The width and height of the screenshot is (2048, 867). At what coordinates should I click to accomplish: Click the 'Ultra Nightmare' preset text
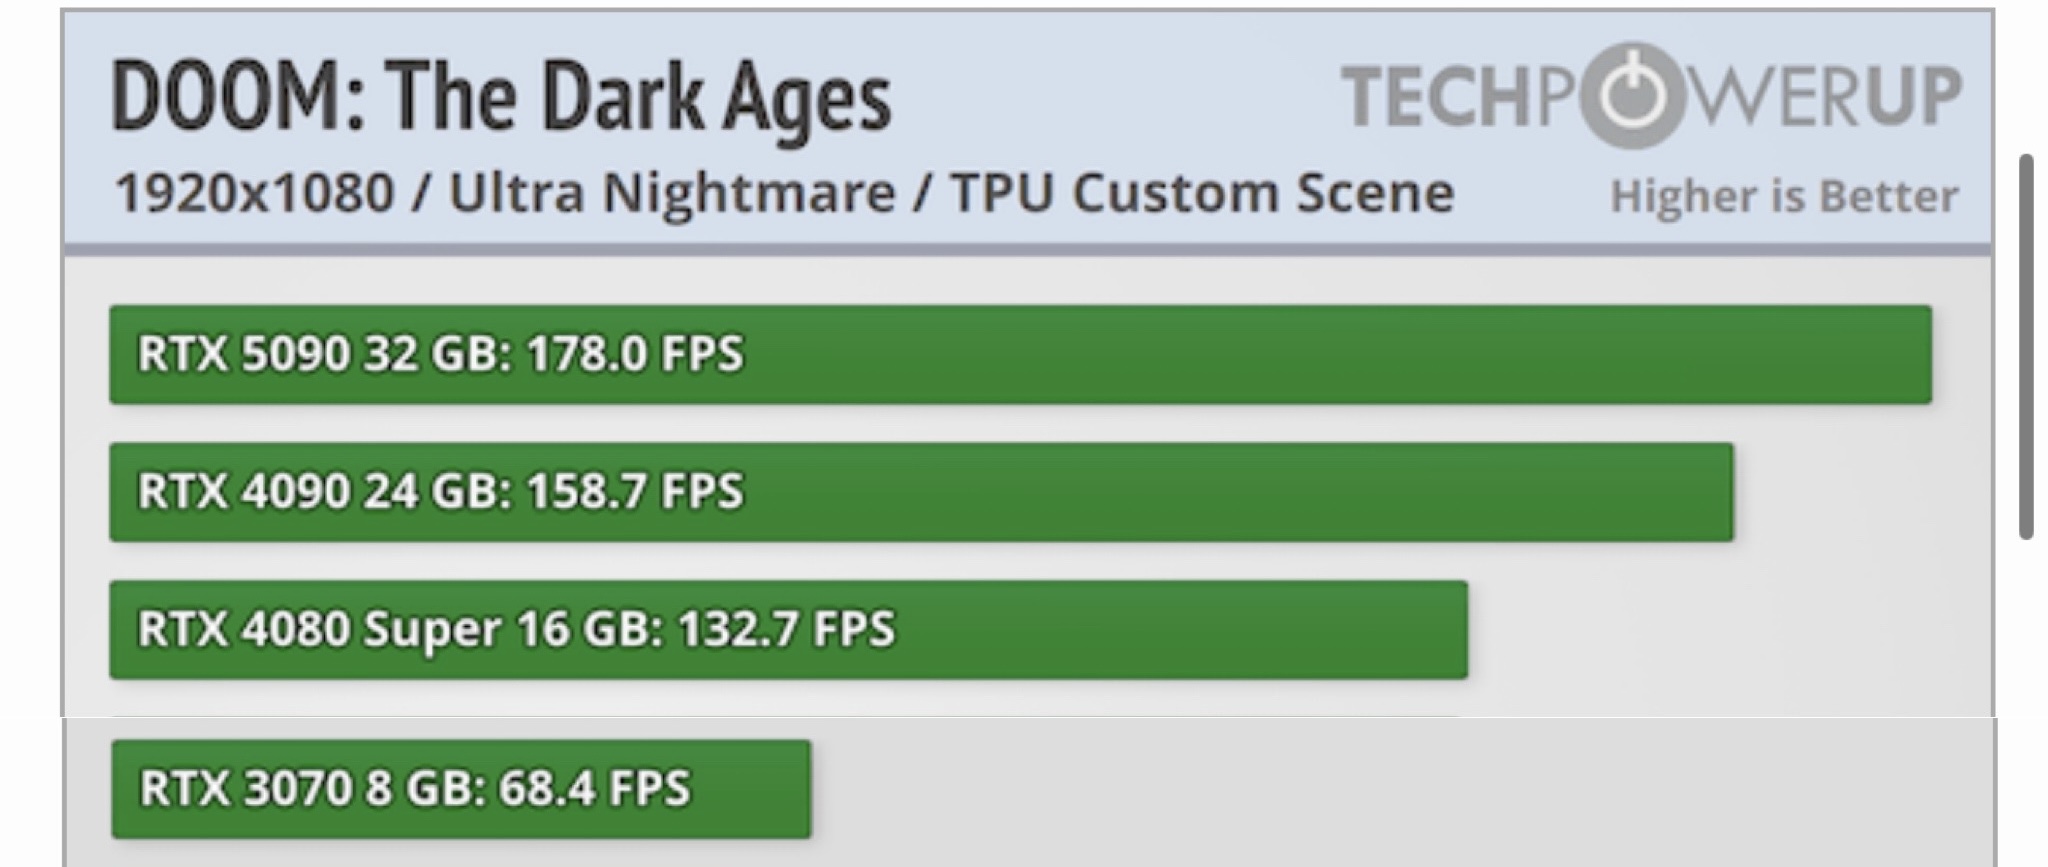pyautogui.click(x=672, y=193)
